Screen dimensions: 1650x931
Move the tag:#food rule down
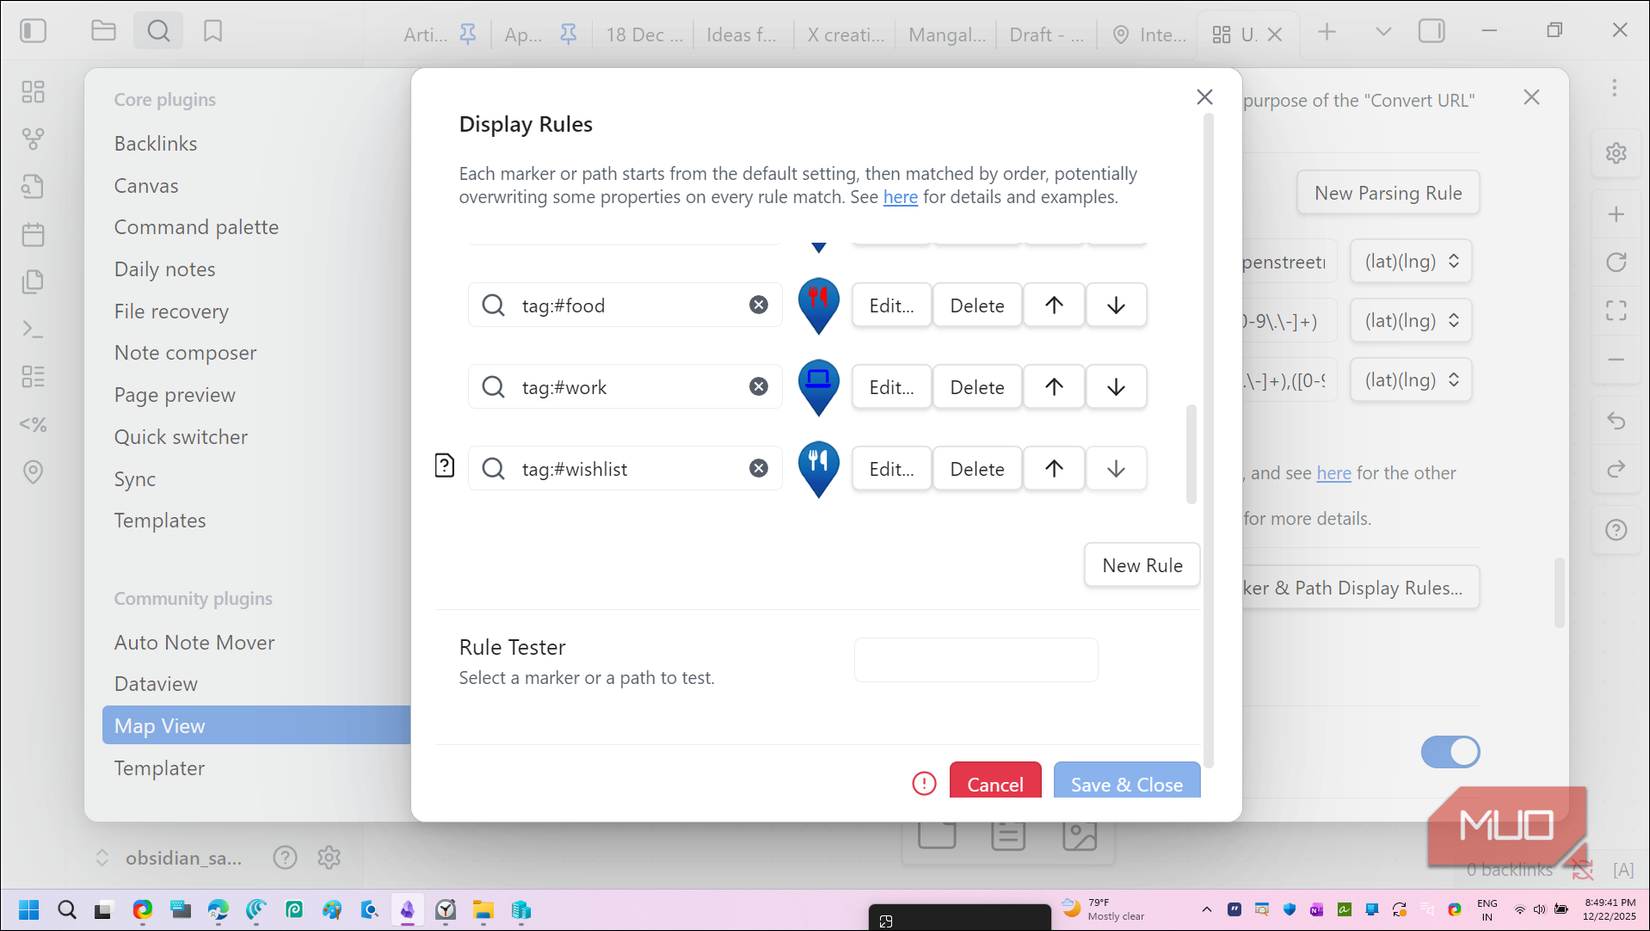1116,305
